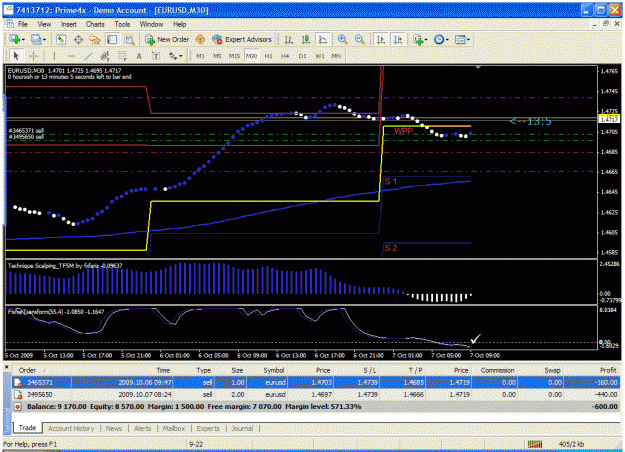
Task: Click the chart shift triangle marker atop chart
Action: click(478, 68)
